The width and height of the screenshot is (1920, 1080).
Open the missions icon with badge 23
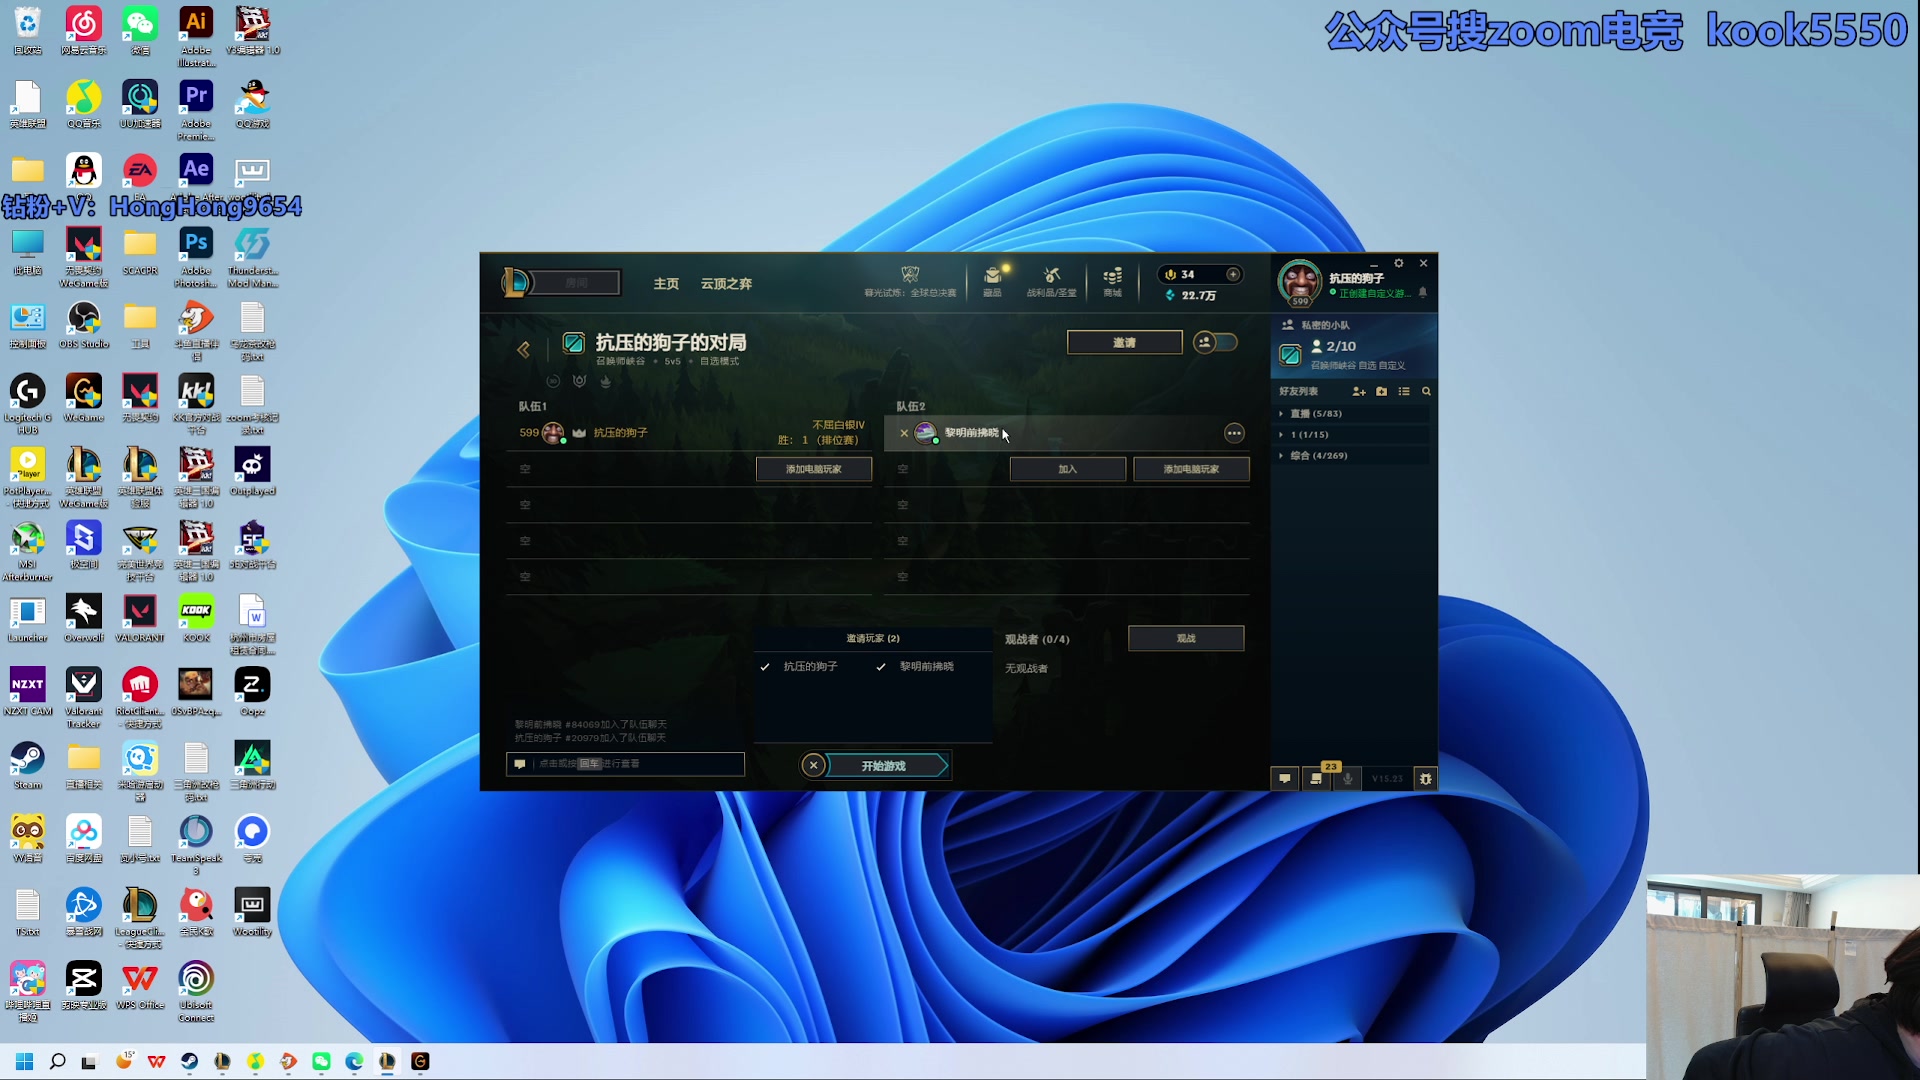pyautogui.click(x=1316, y=779)
